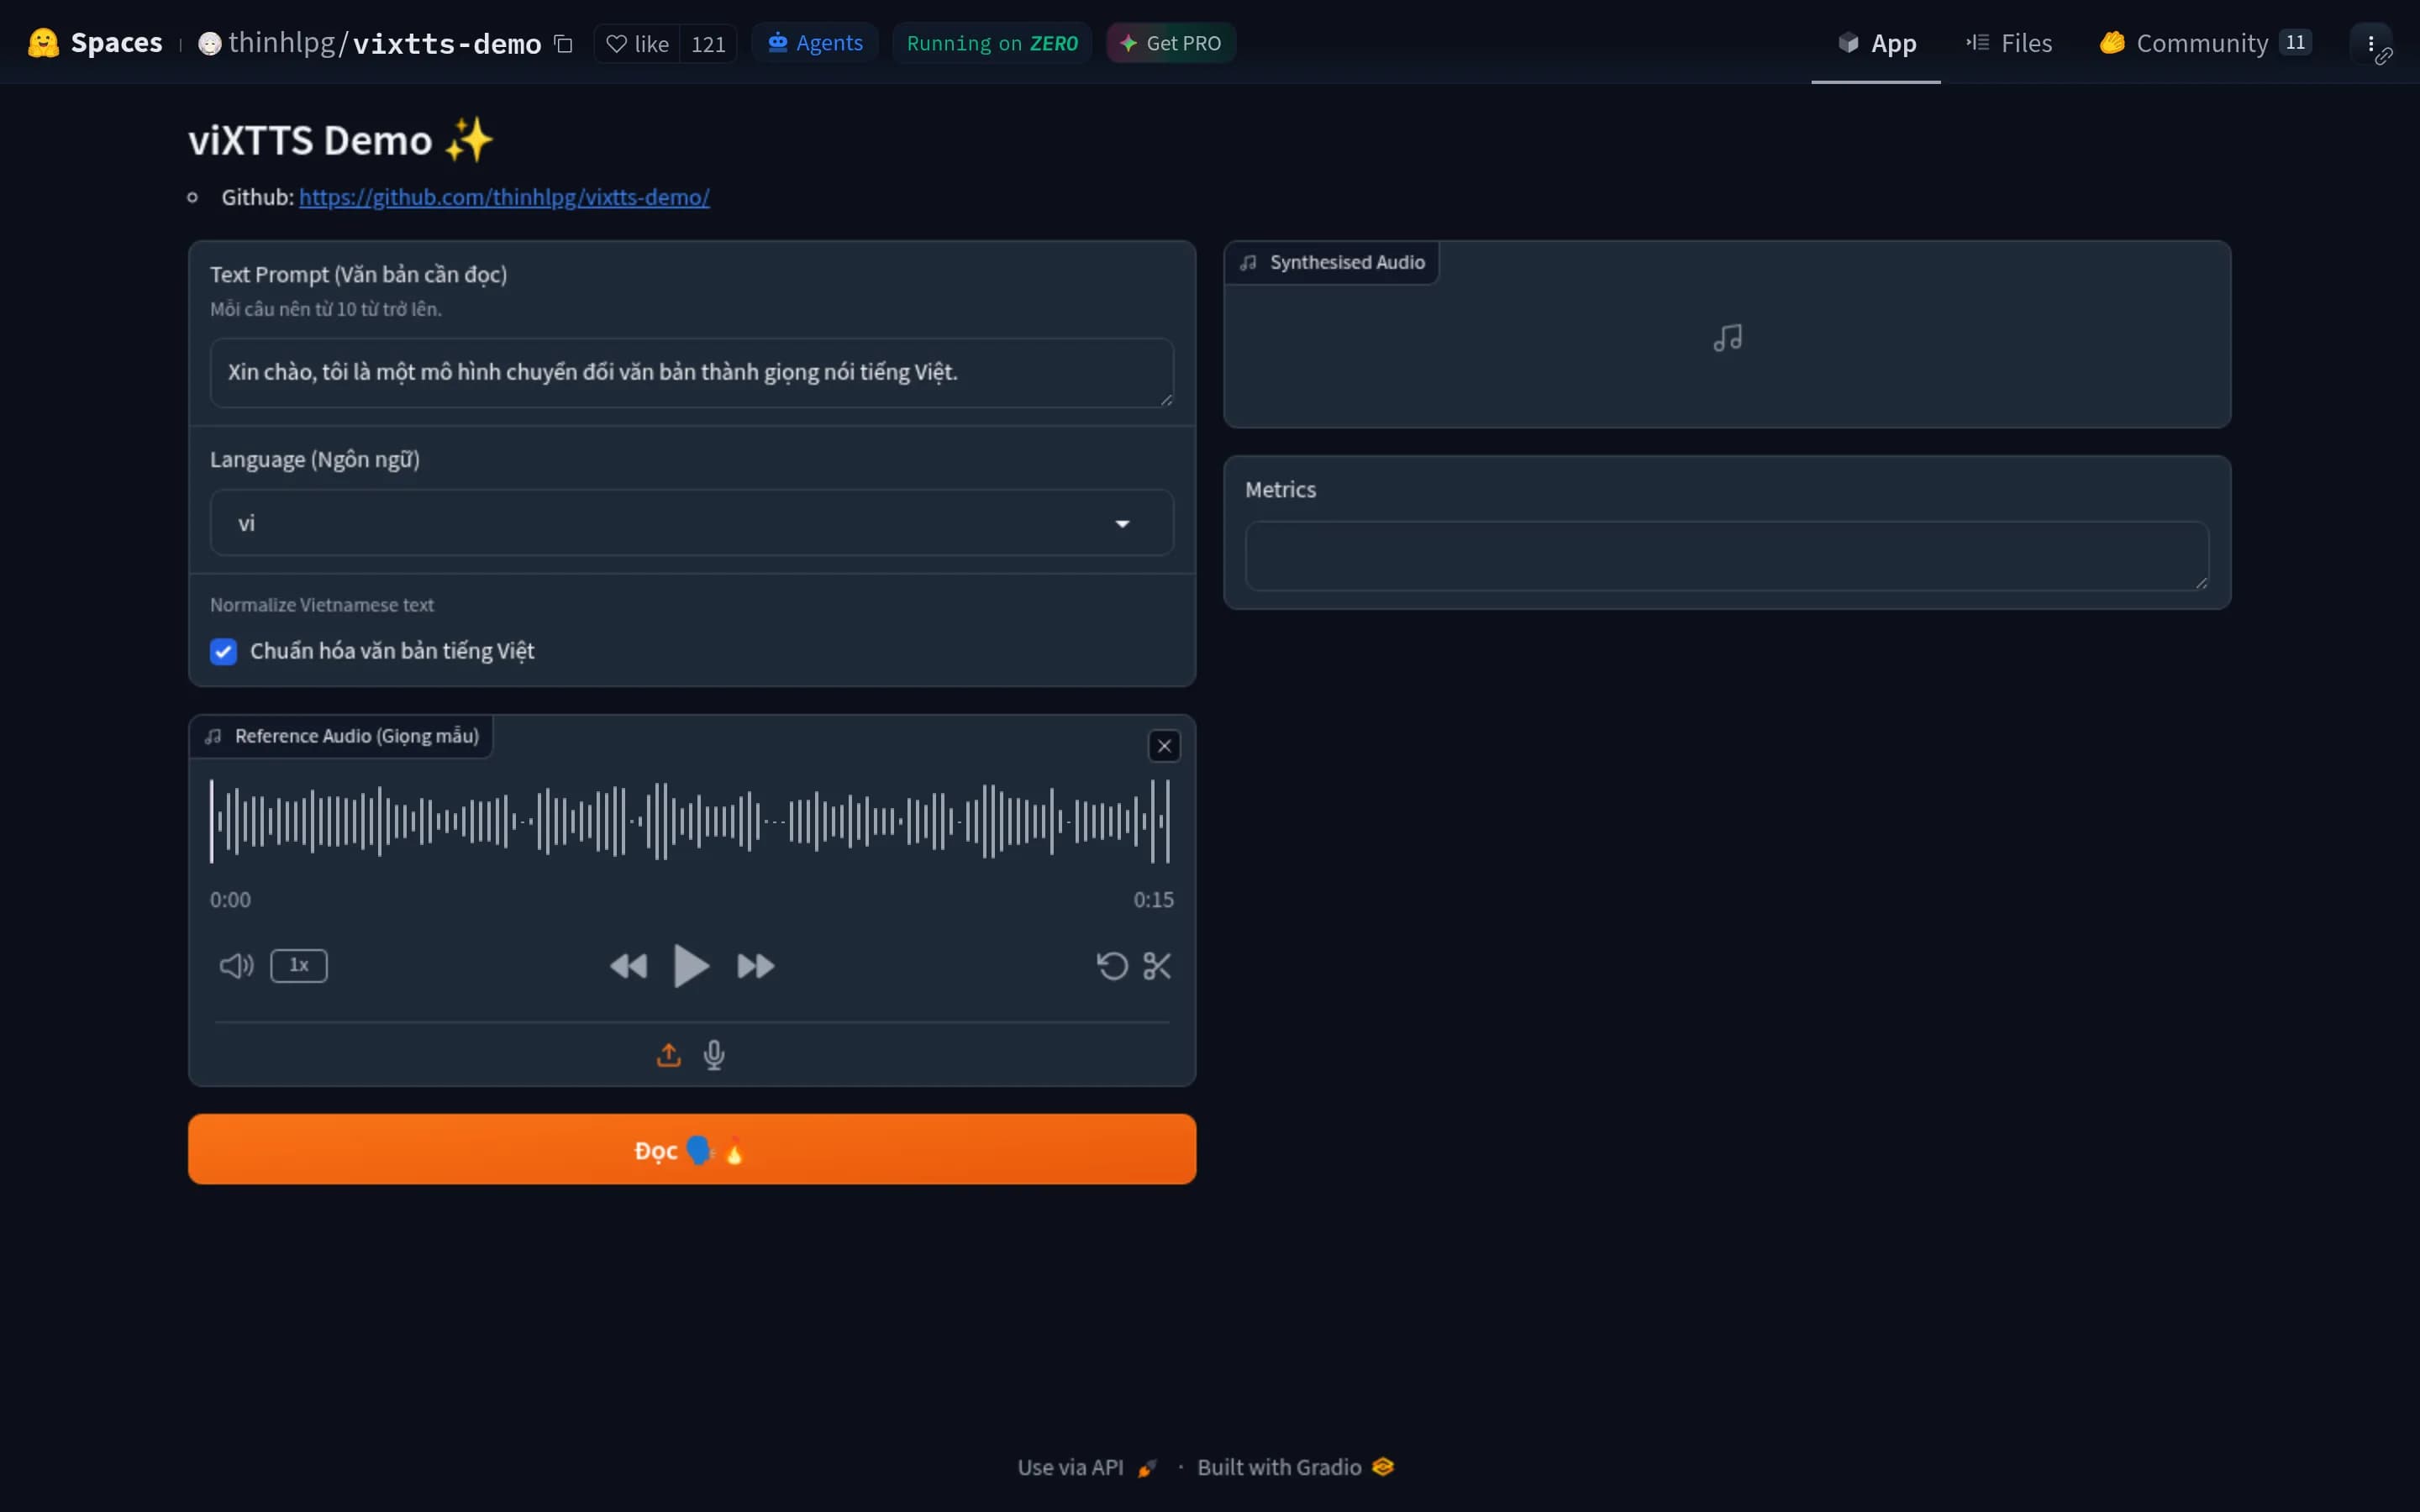The image size is (2420, 1512).
Task: Click Get PRO button
Action: click(x=1171, y=43)
